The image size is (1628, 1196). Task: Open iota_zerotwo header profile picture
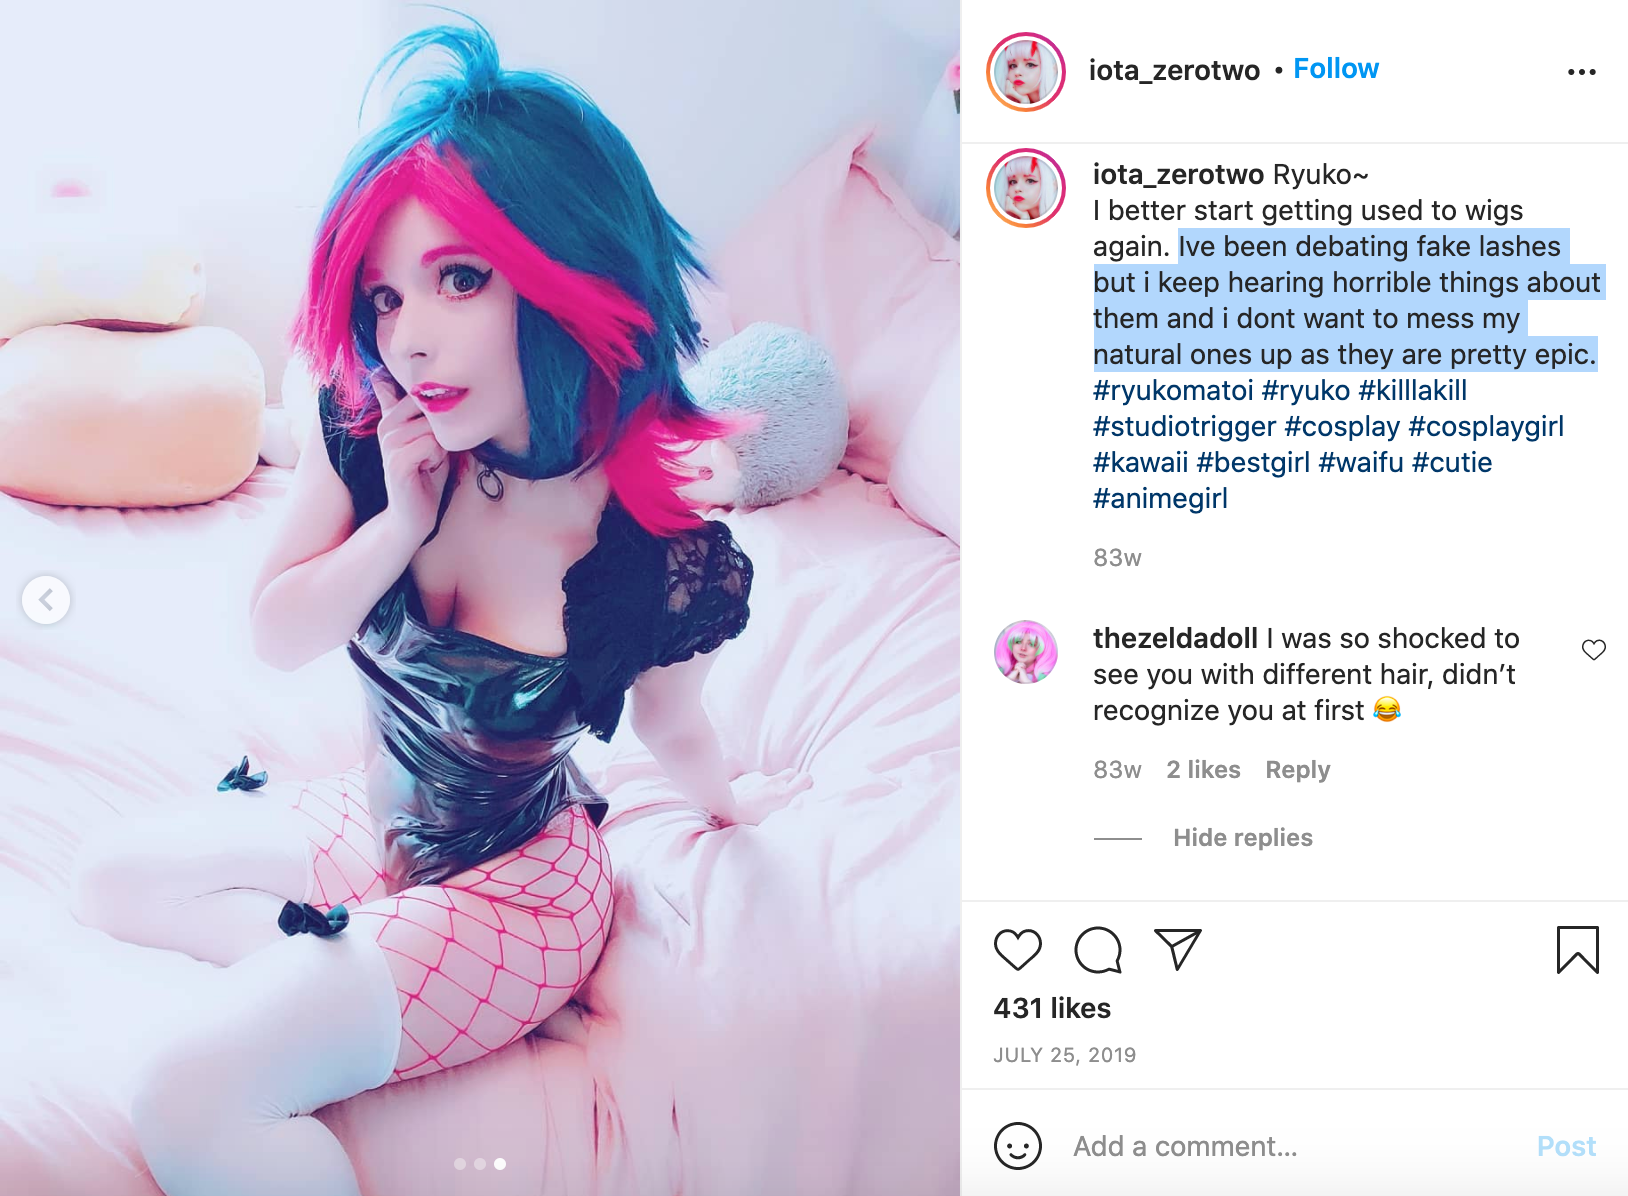point(1026,72)
